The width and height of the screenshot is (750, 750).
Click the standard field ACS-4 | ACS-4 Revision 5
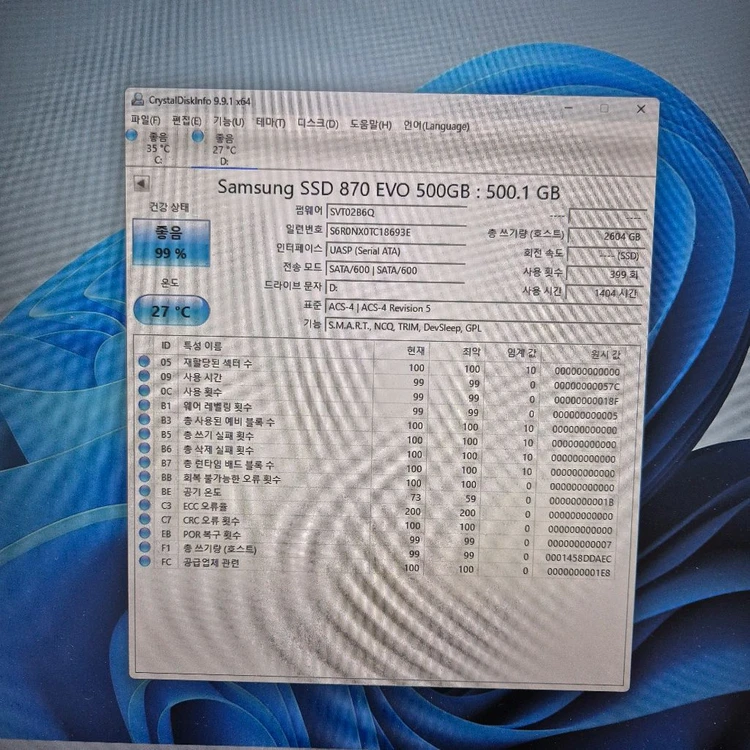point(484,309)
